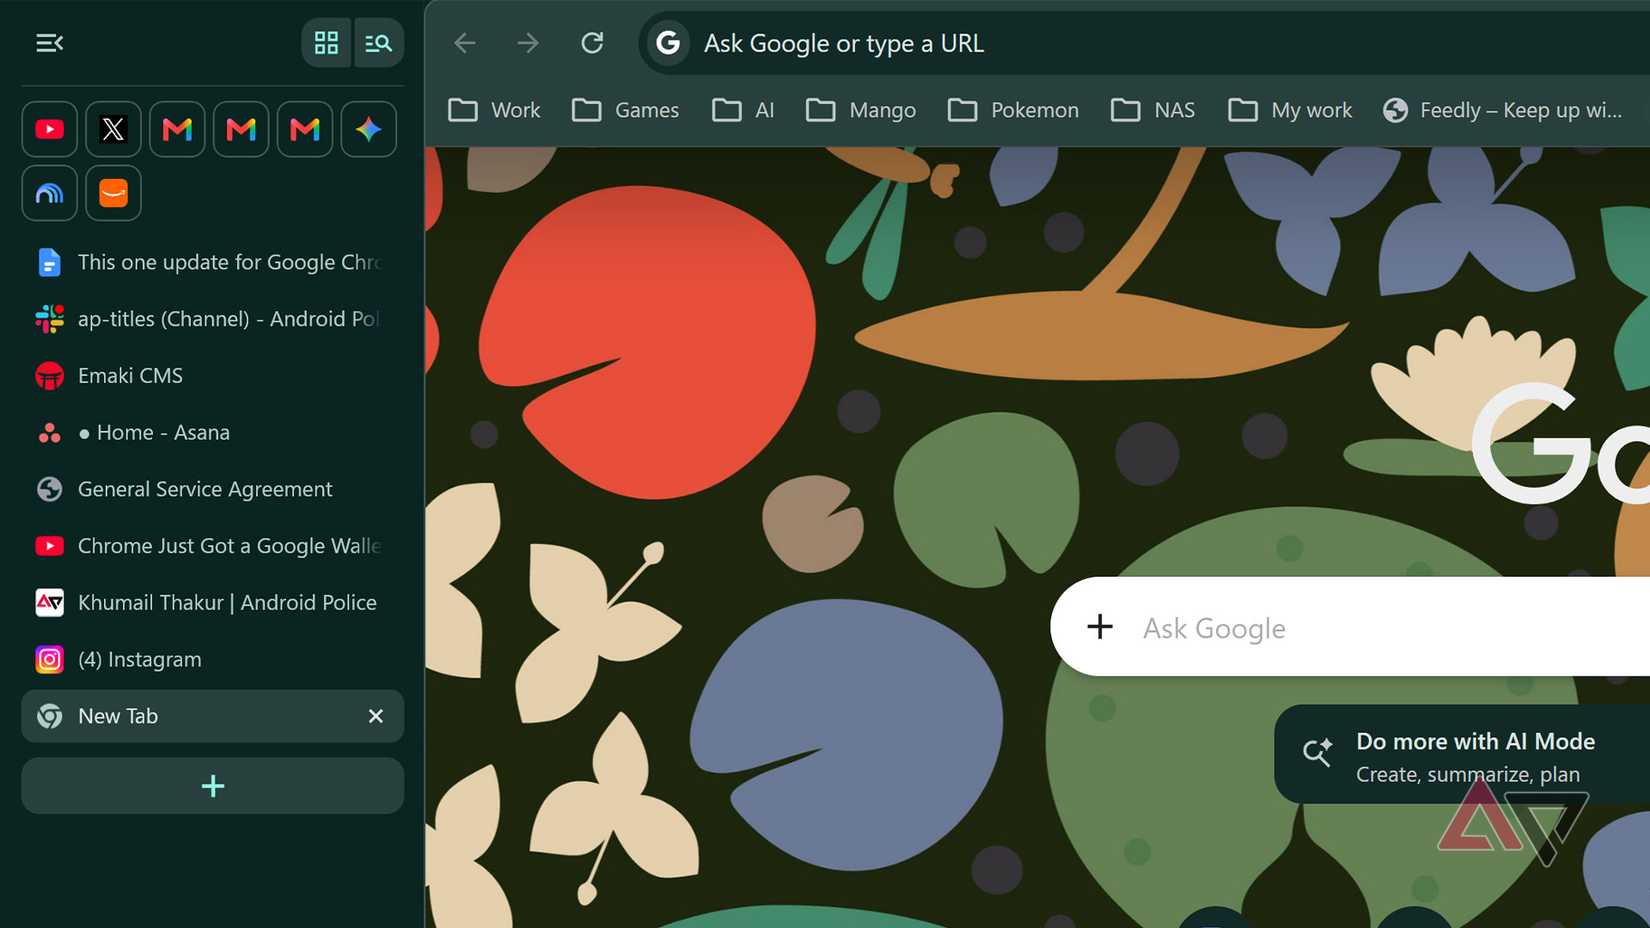1650x928 pixels.
Task: Open the My work bookmarks folder
Action: click(1290, 110)
